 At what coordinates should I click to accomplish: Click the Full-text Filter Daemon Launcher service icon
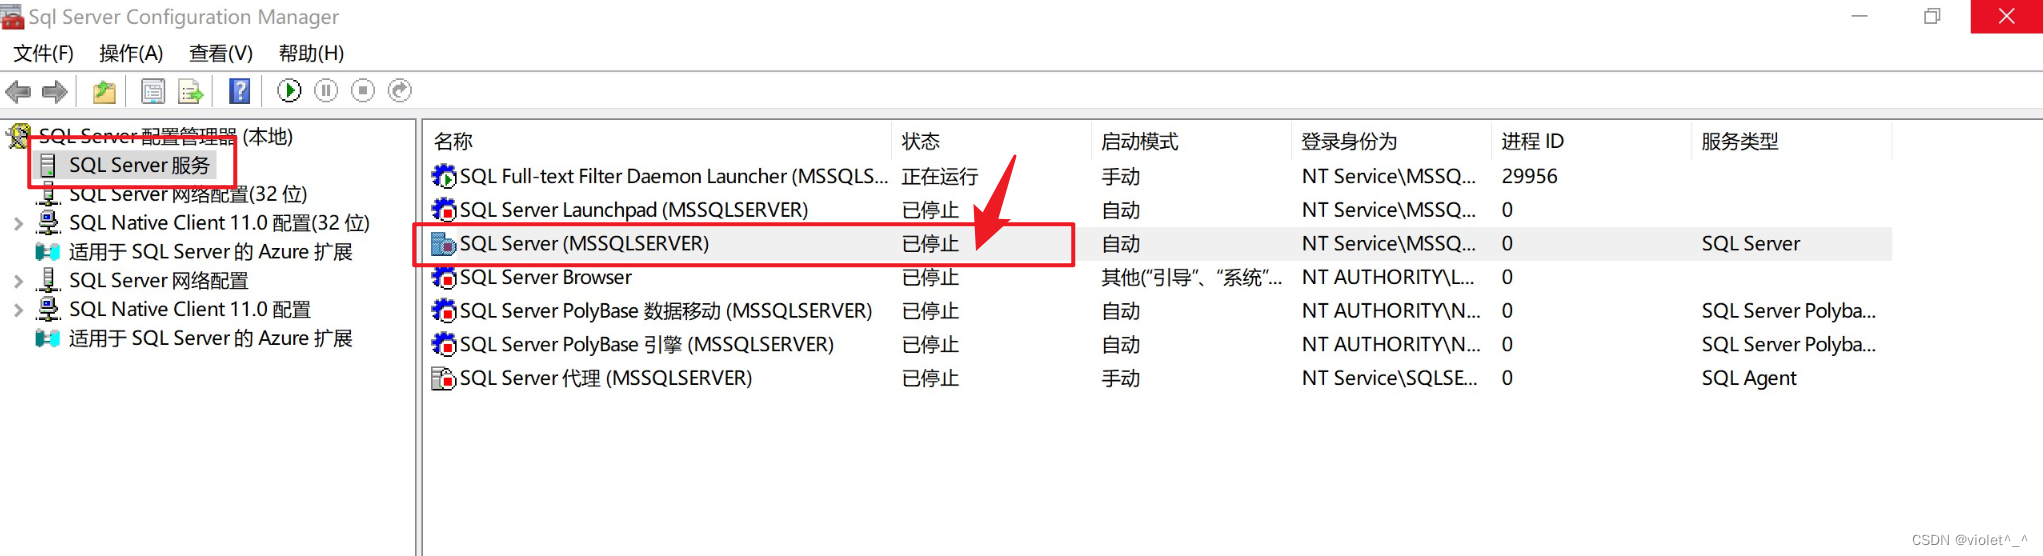click(443, 177)
